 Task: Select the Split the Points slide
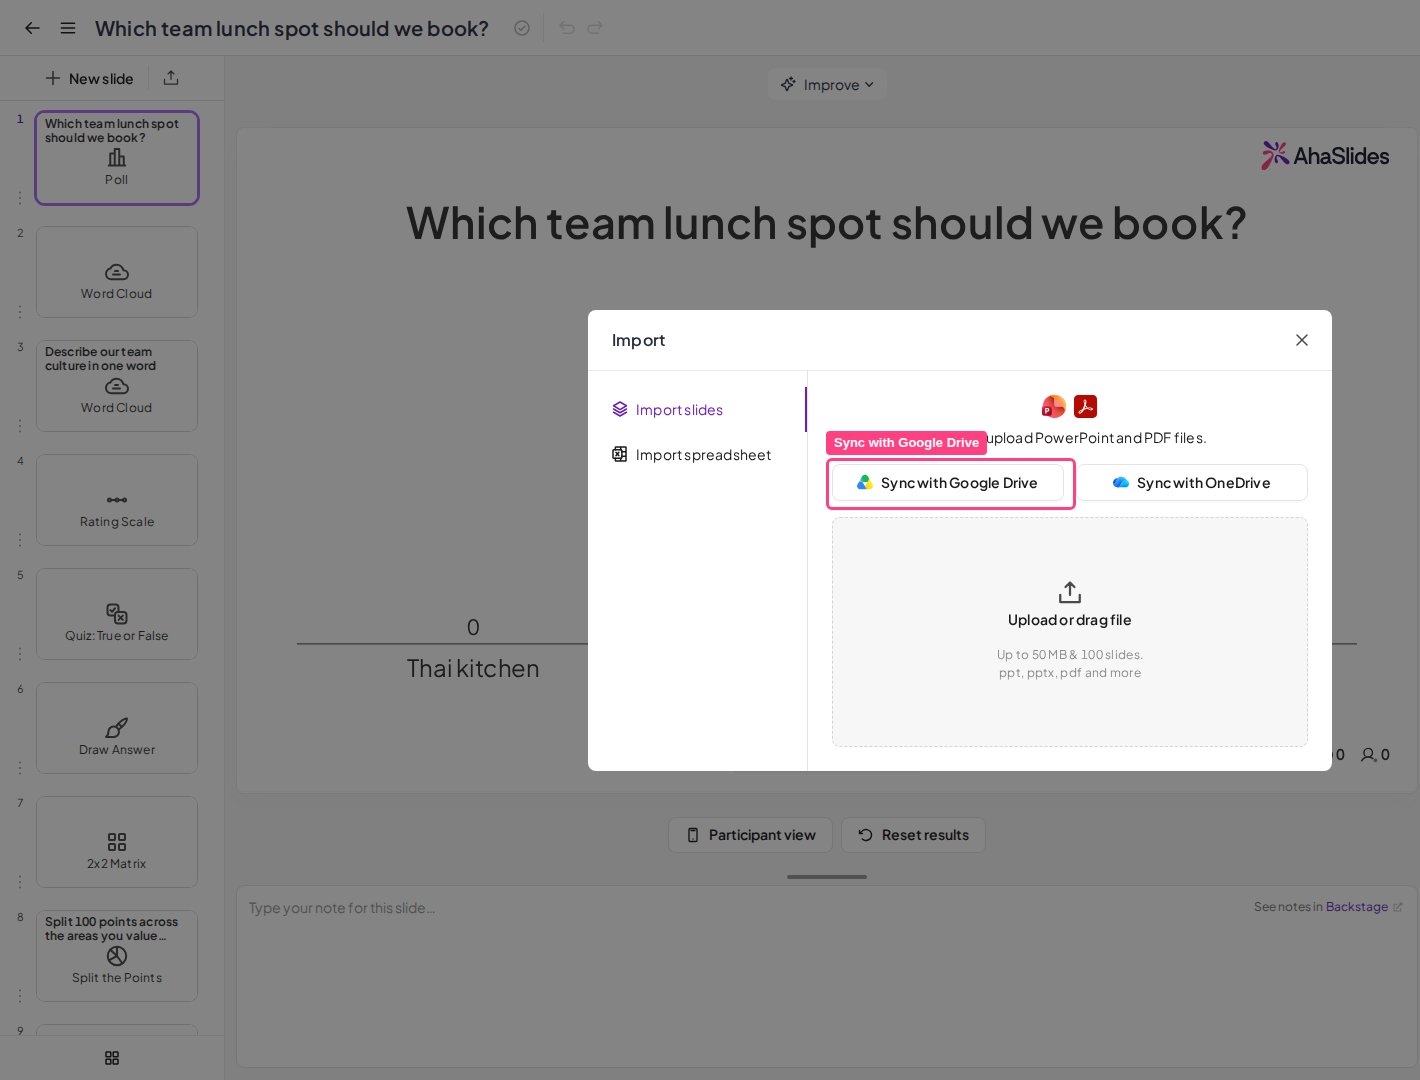point(117,956)
